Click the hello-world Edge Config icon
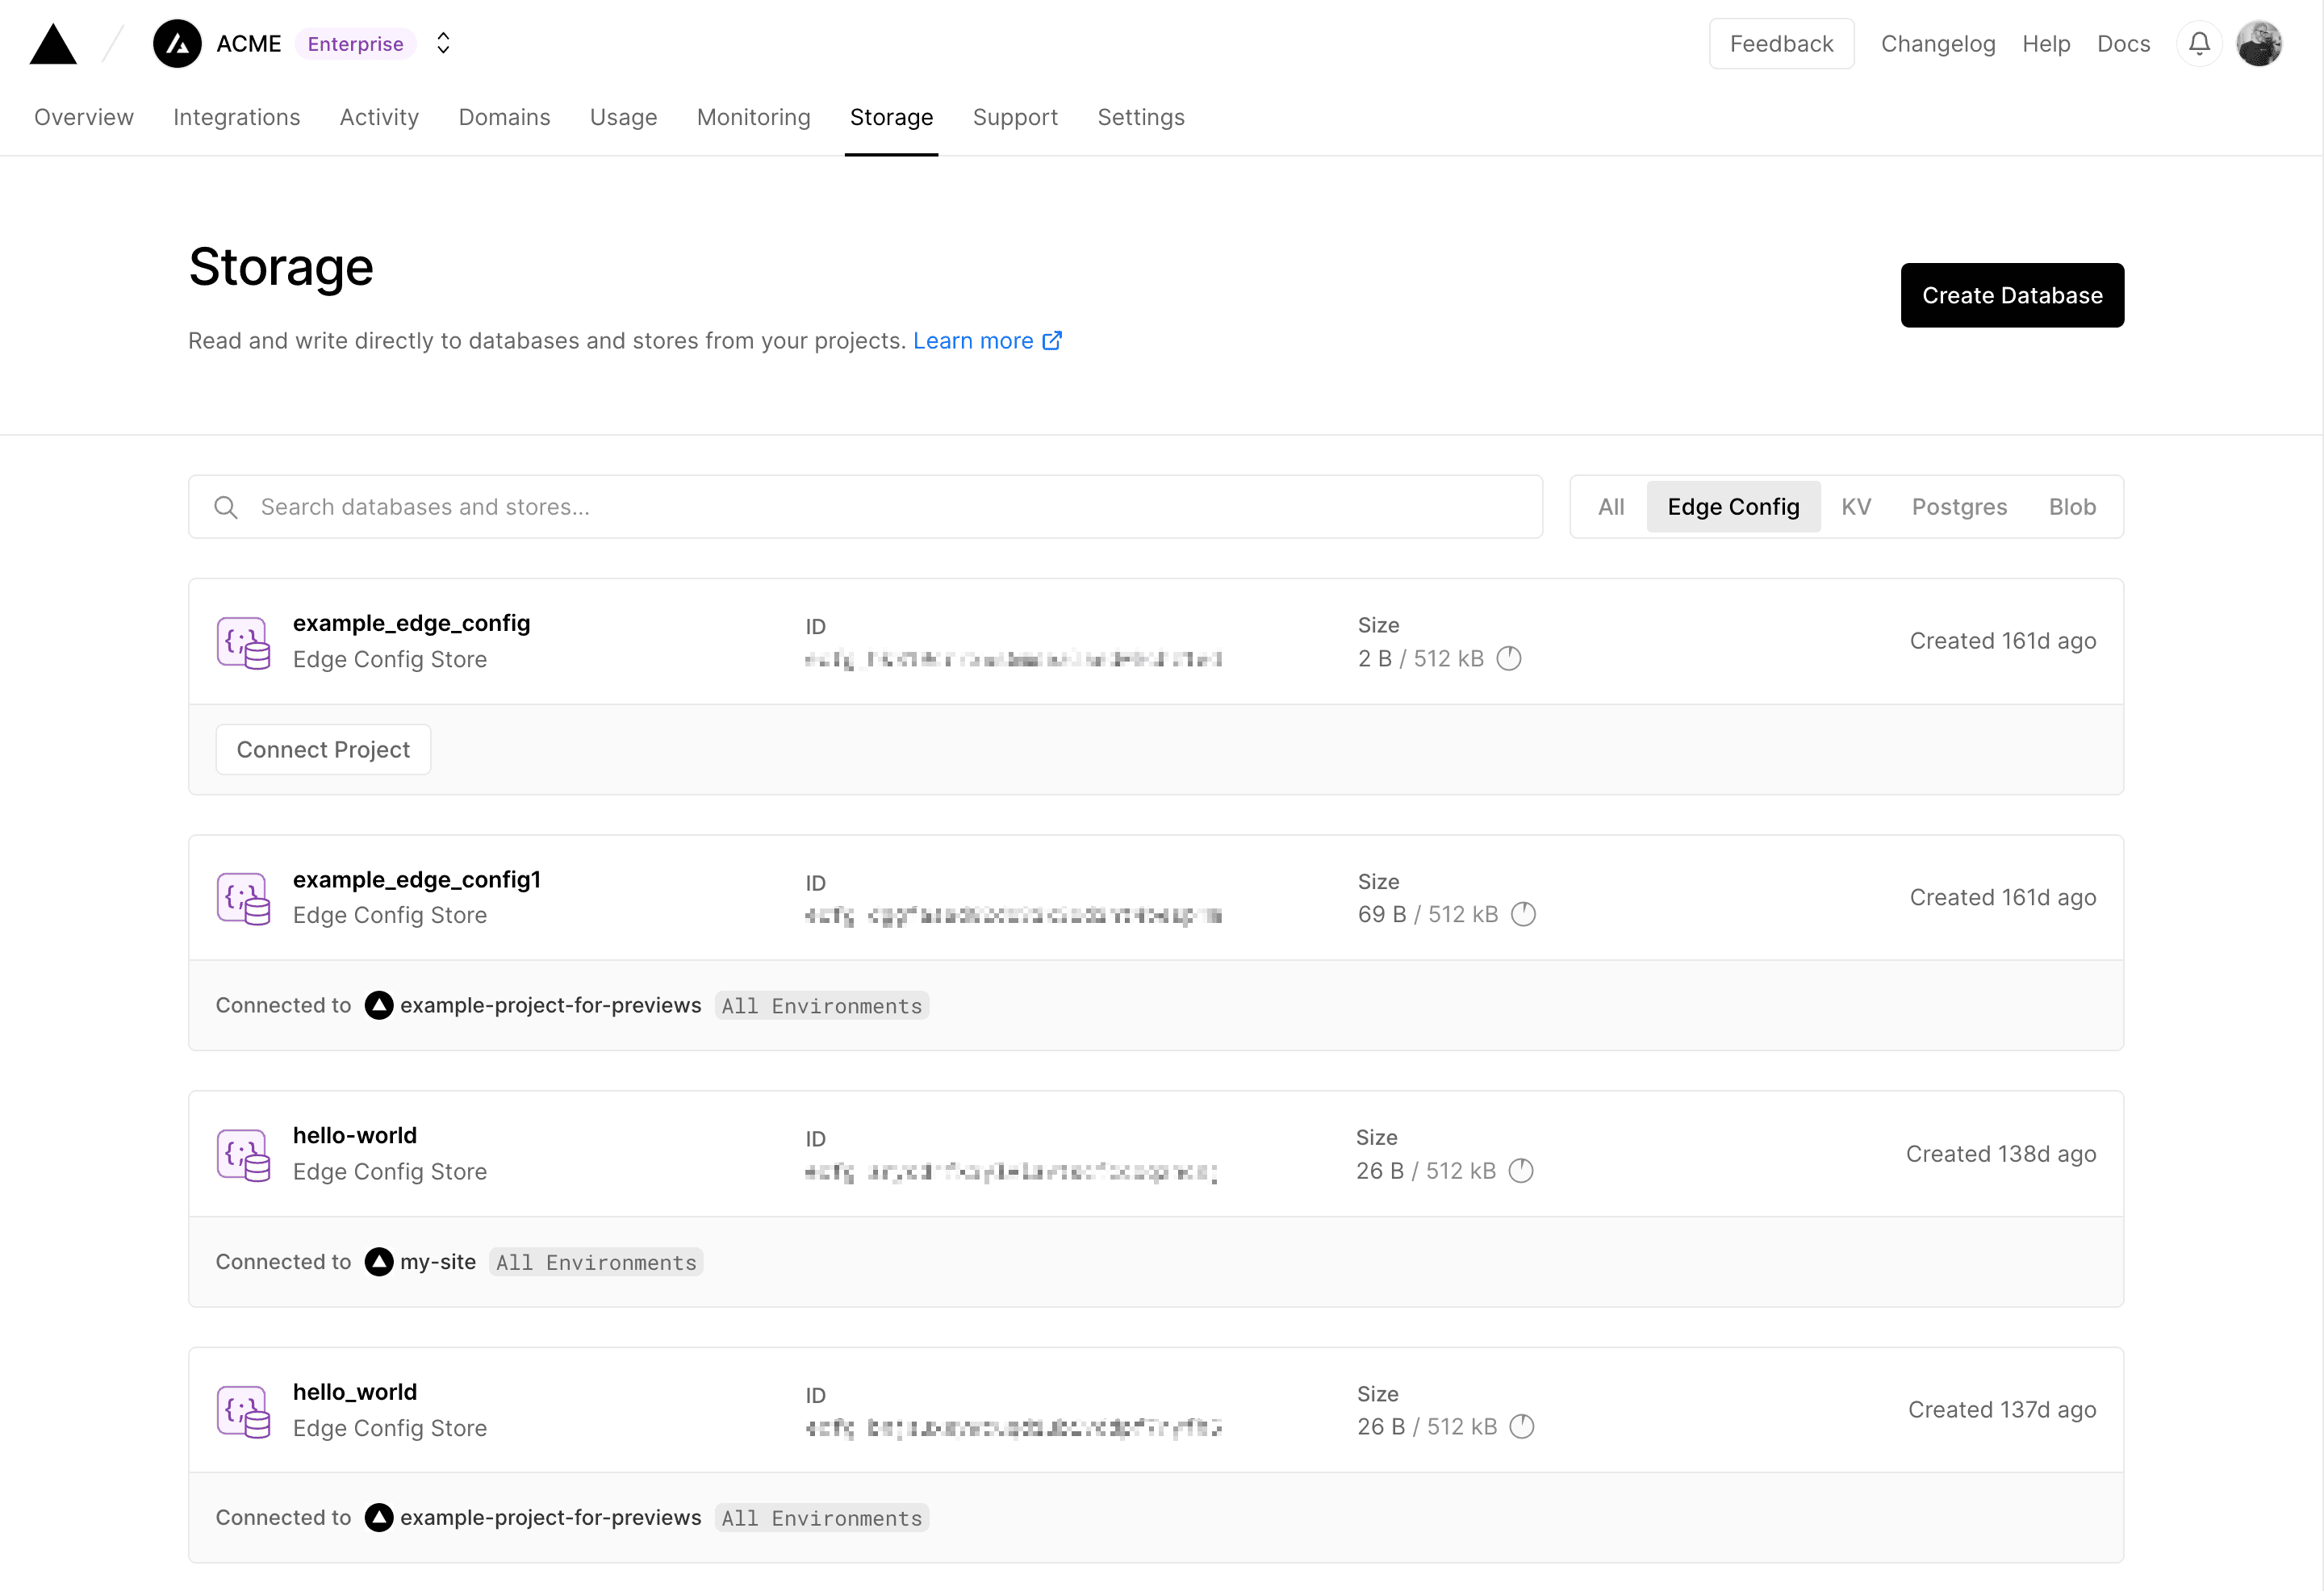The image size is (2324, 1591). (243, 1155)
